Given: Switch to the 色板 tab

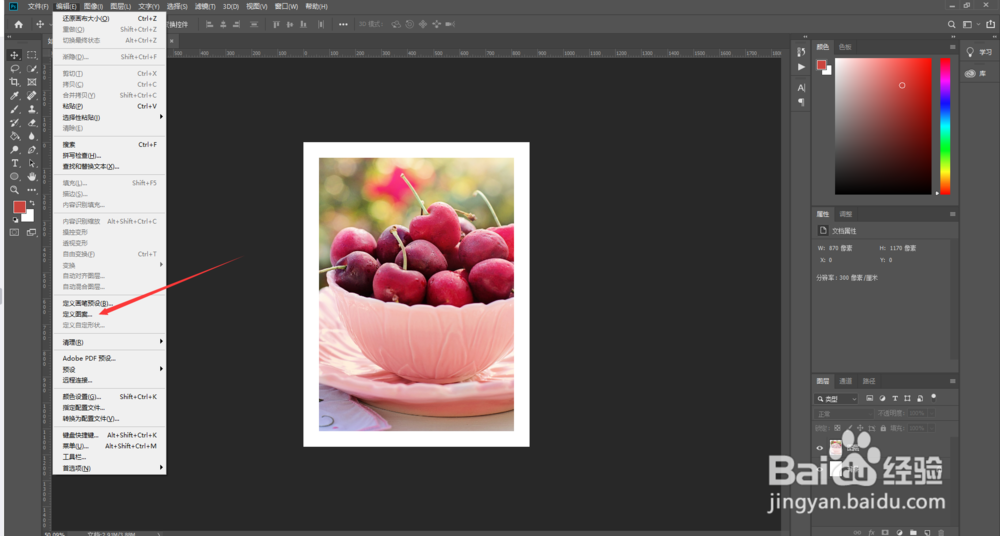Looking at the screenshot, I should [845, 47].
